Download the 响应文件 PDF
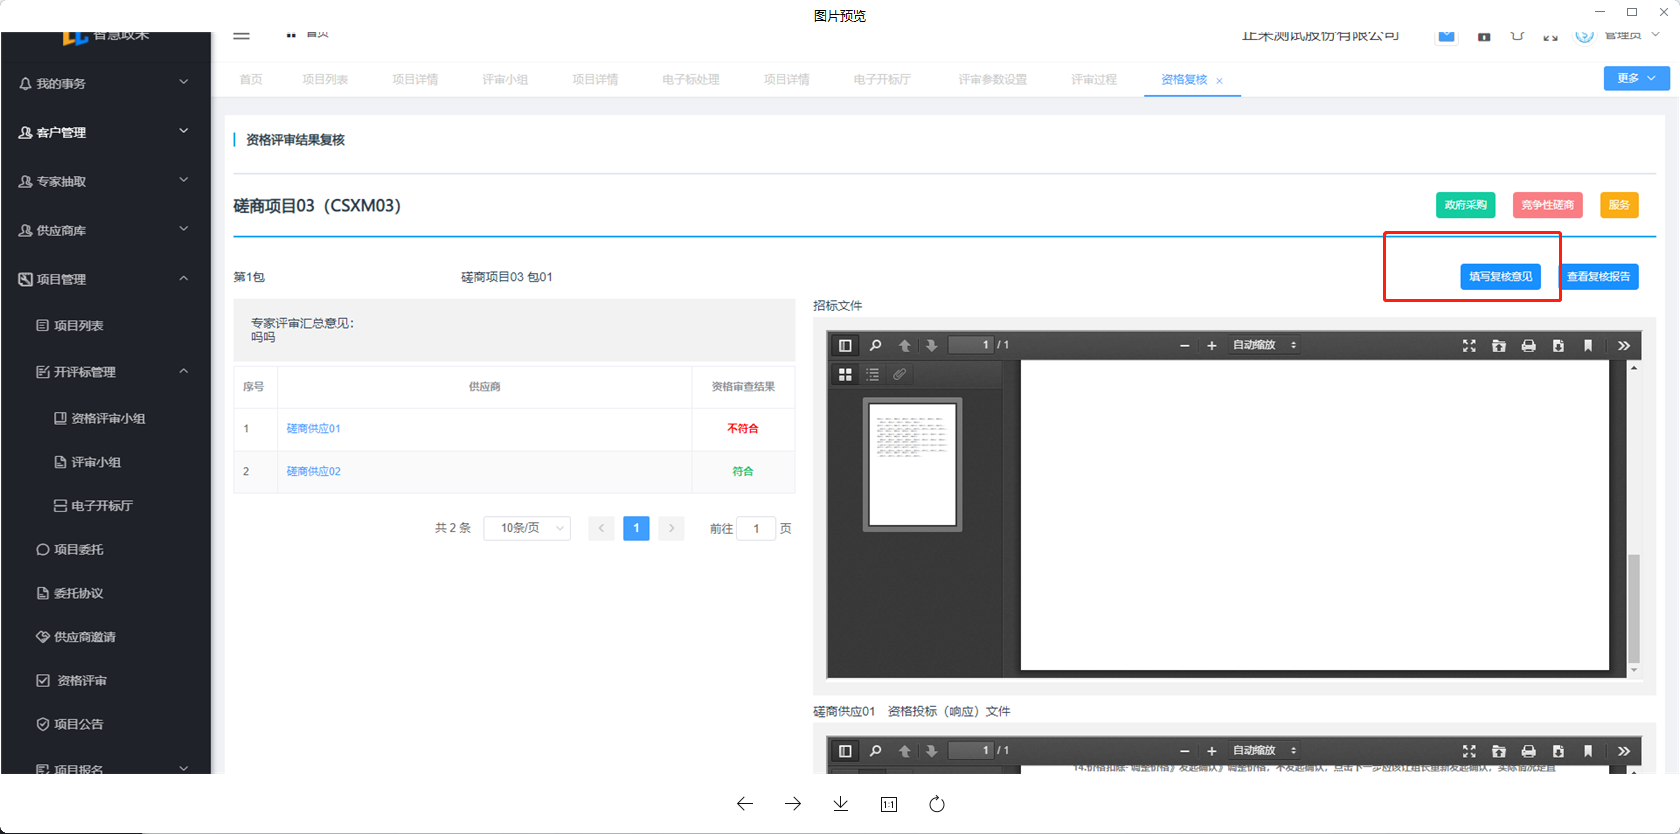The width and height of the screenshot is (1680, 834). [1558, 751]
